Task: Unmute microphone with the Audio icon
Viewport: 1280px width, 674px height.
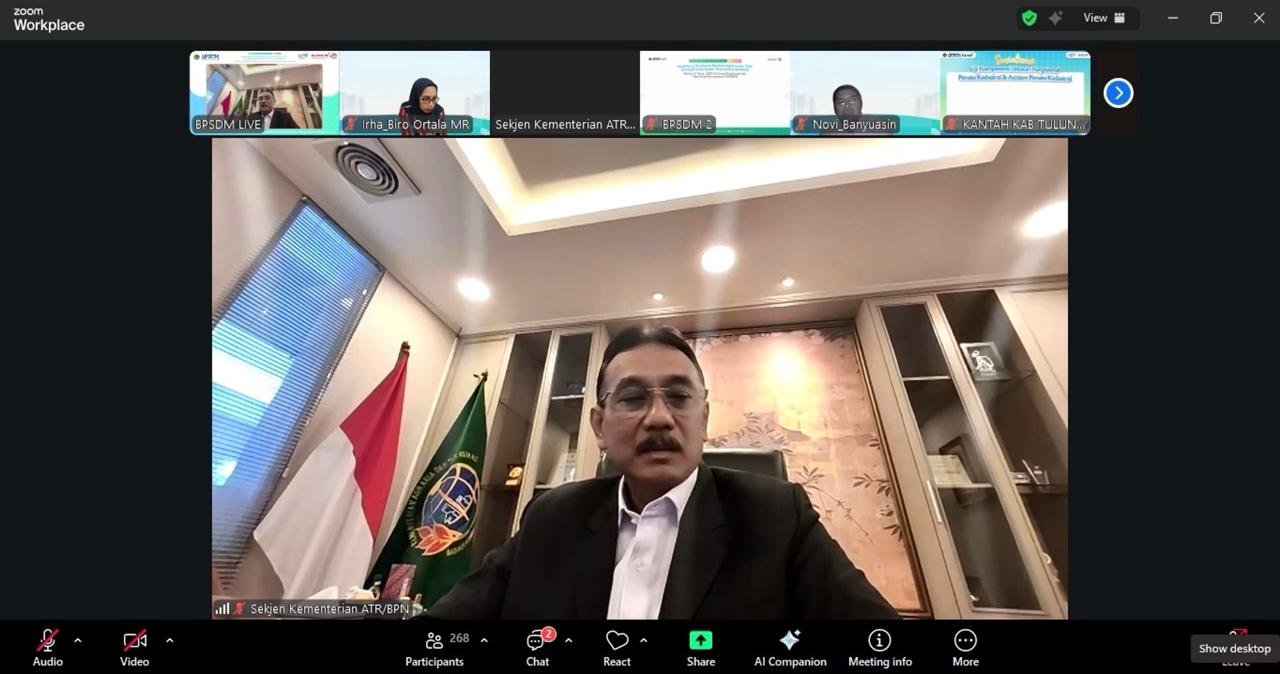Action: tap(47, 641)
